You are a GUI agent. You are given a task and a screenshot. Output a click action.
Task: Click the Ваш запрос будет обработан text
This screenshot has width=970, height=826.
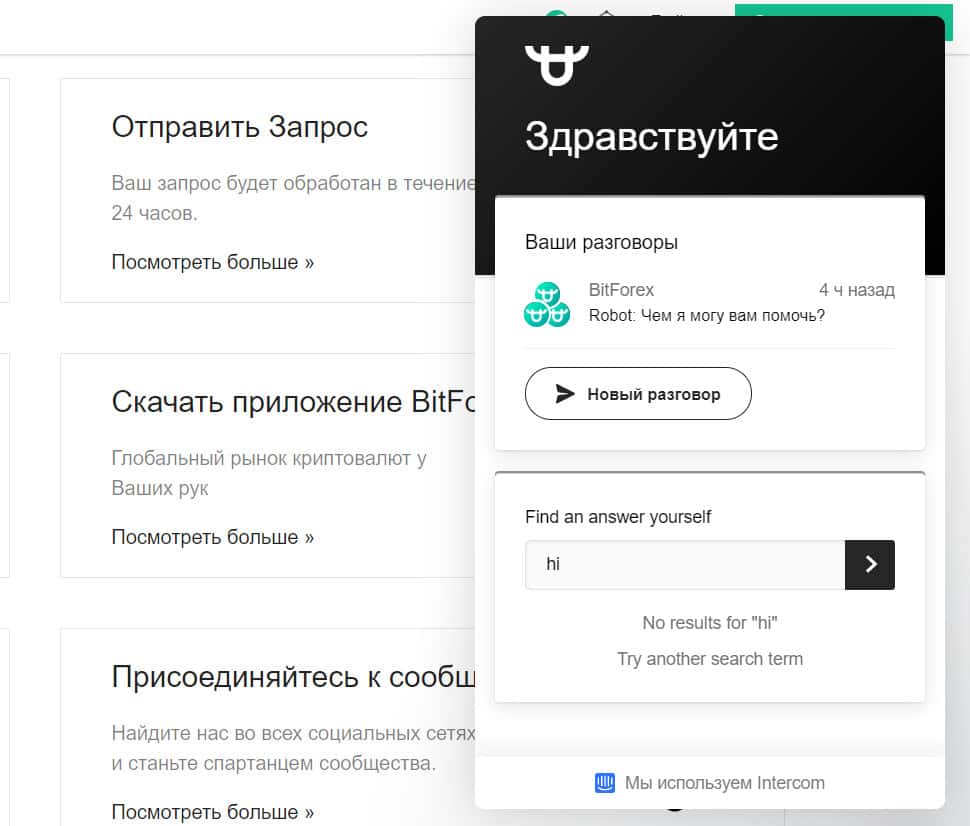[293, 198]
